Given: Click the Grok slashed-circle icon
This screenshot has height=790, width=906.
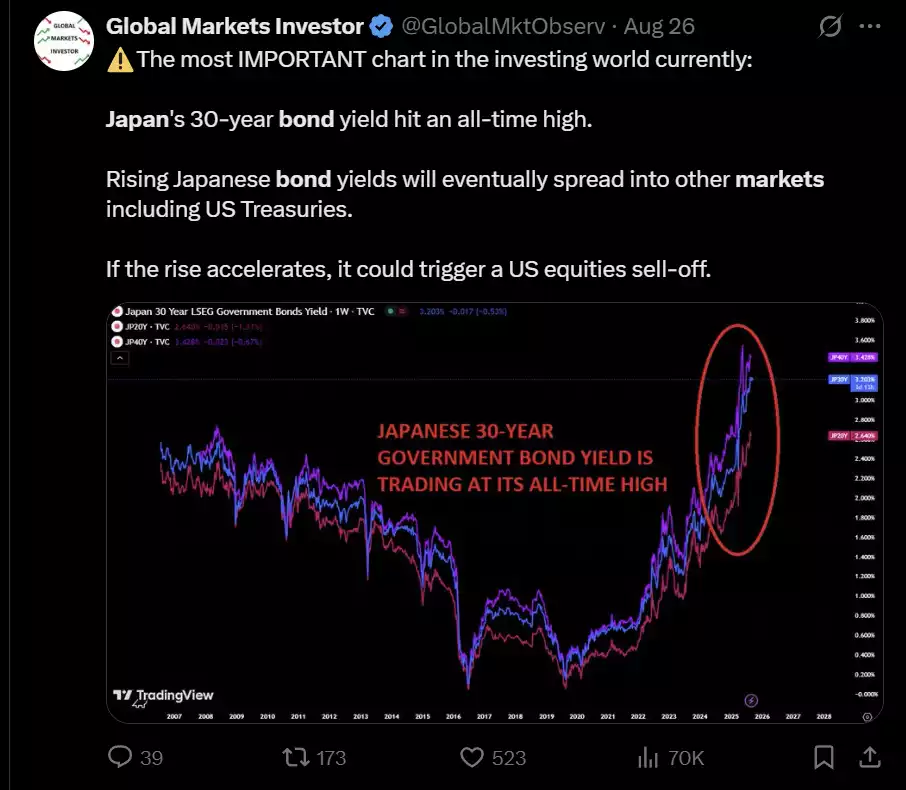Looking at the screenshot, I should click(x=830, y=26).
